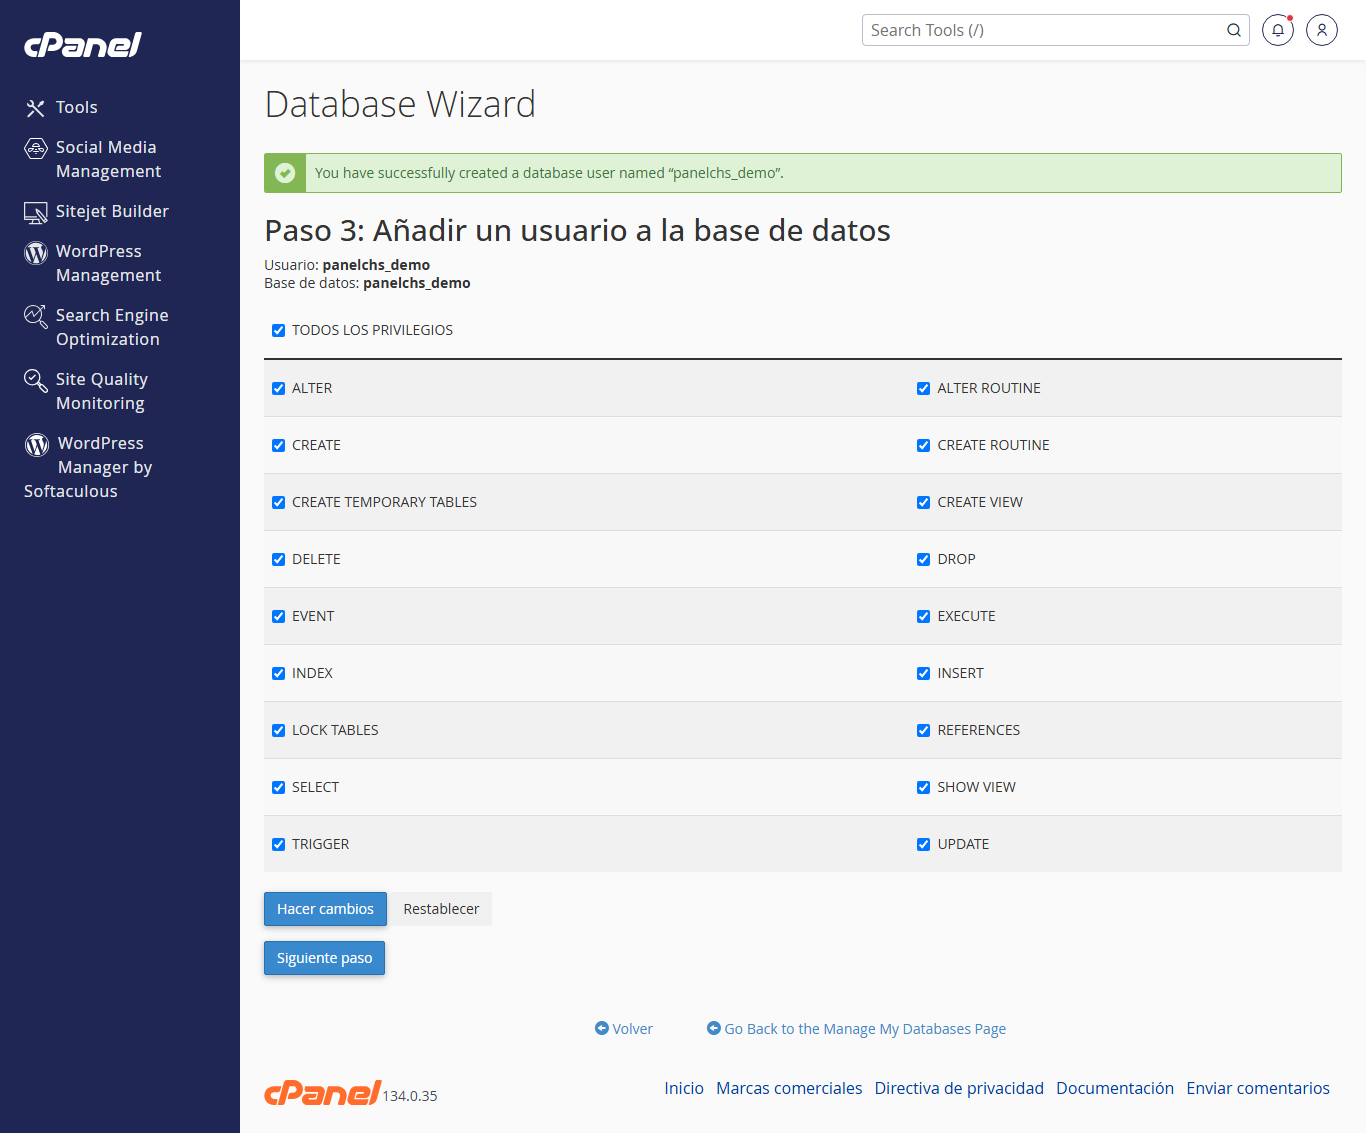Toggle the TRIGGER checkbox
This screenshot has width=1366, height=1133.
[279, 844]
